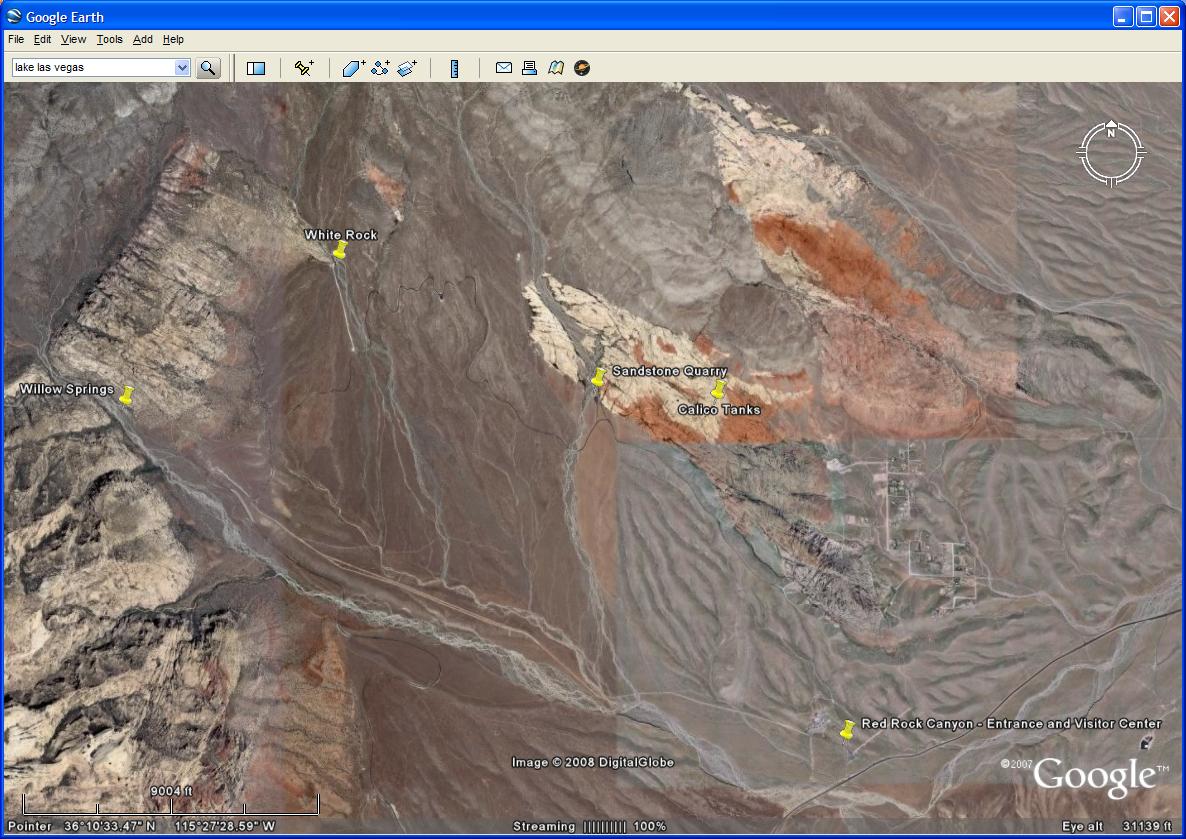This screenshot has height=839, width=1186.
Task: Click the Print icon in toolbar
Action: [530, 68]
